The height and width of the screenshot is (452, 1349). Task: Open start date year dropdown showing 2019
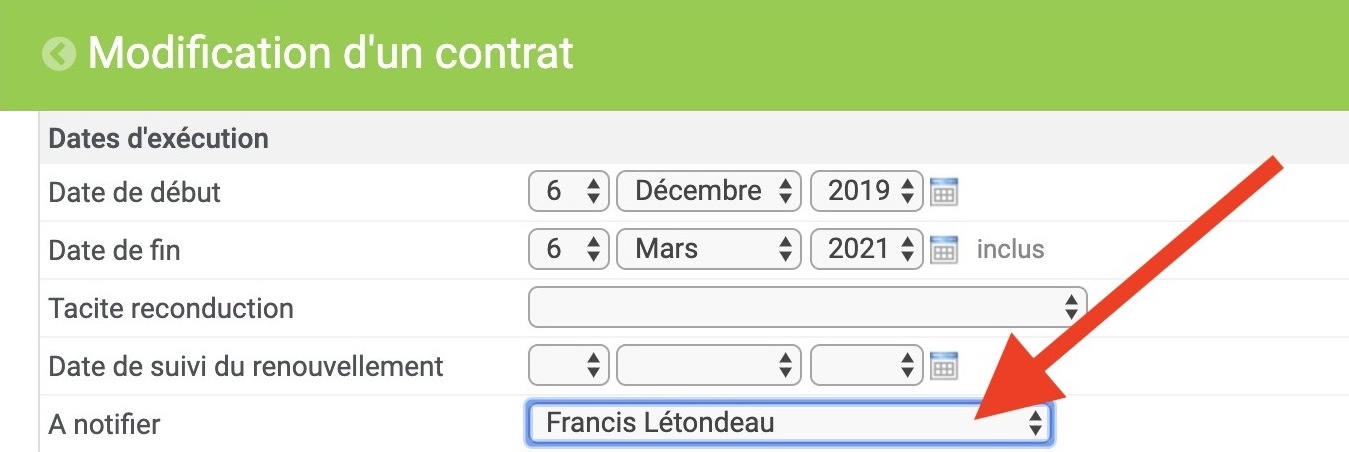[x=866, y=192]
